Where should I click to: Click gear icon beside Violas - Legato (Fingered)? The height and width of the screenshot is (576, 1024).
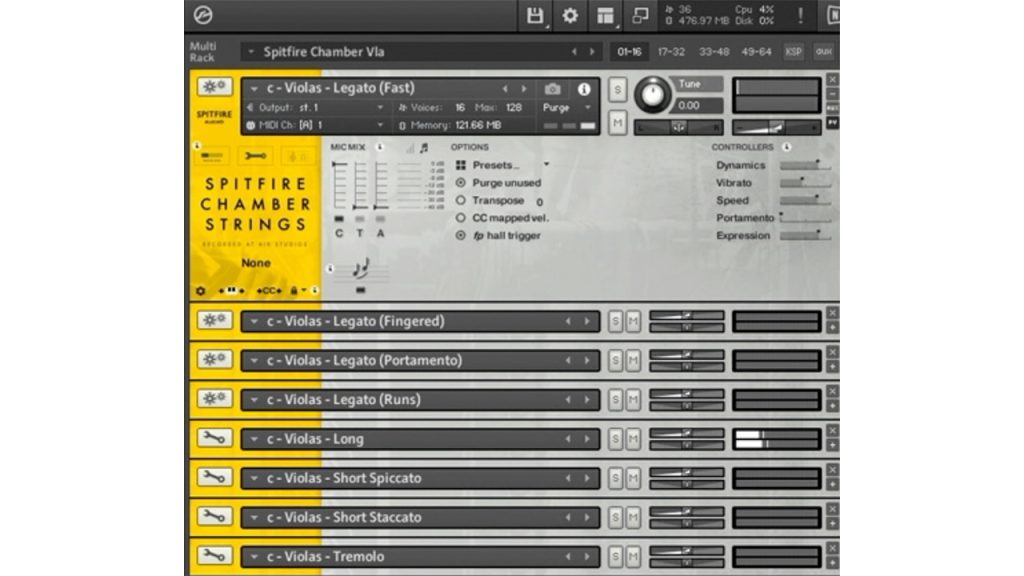214,320
